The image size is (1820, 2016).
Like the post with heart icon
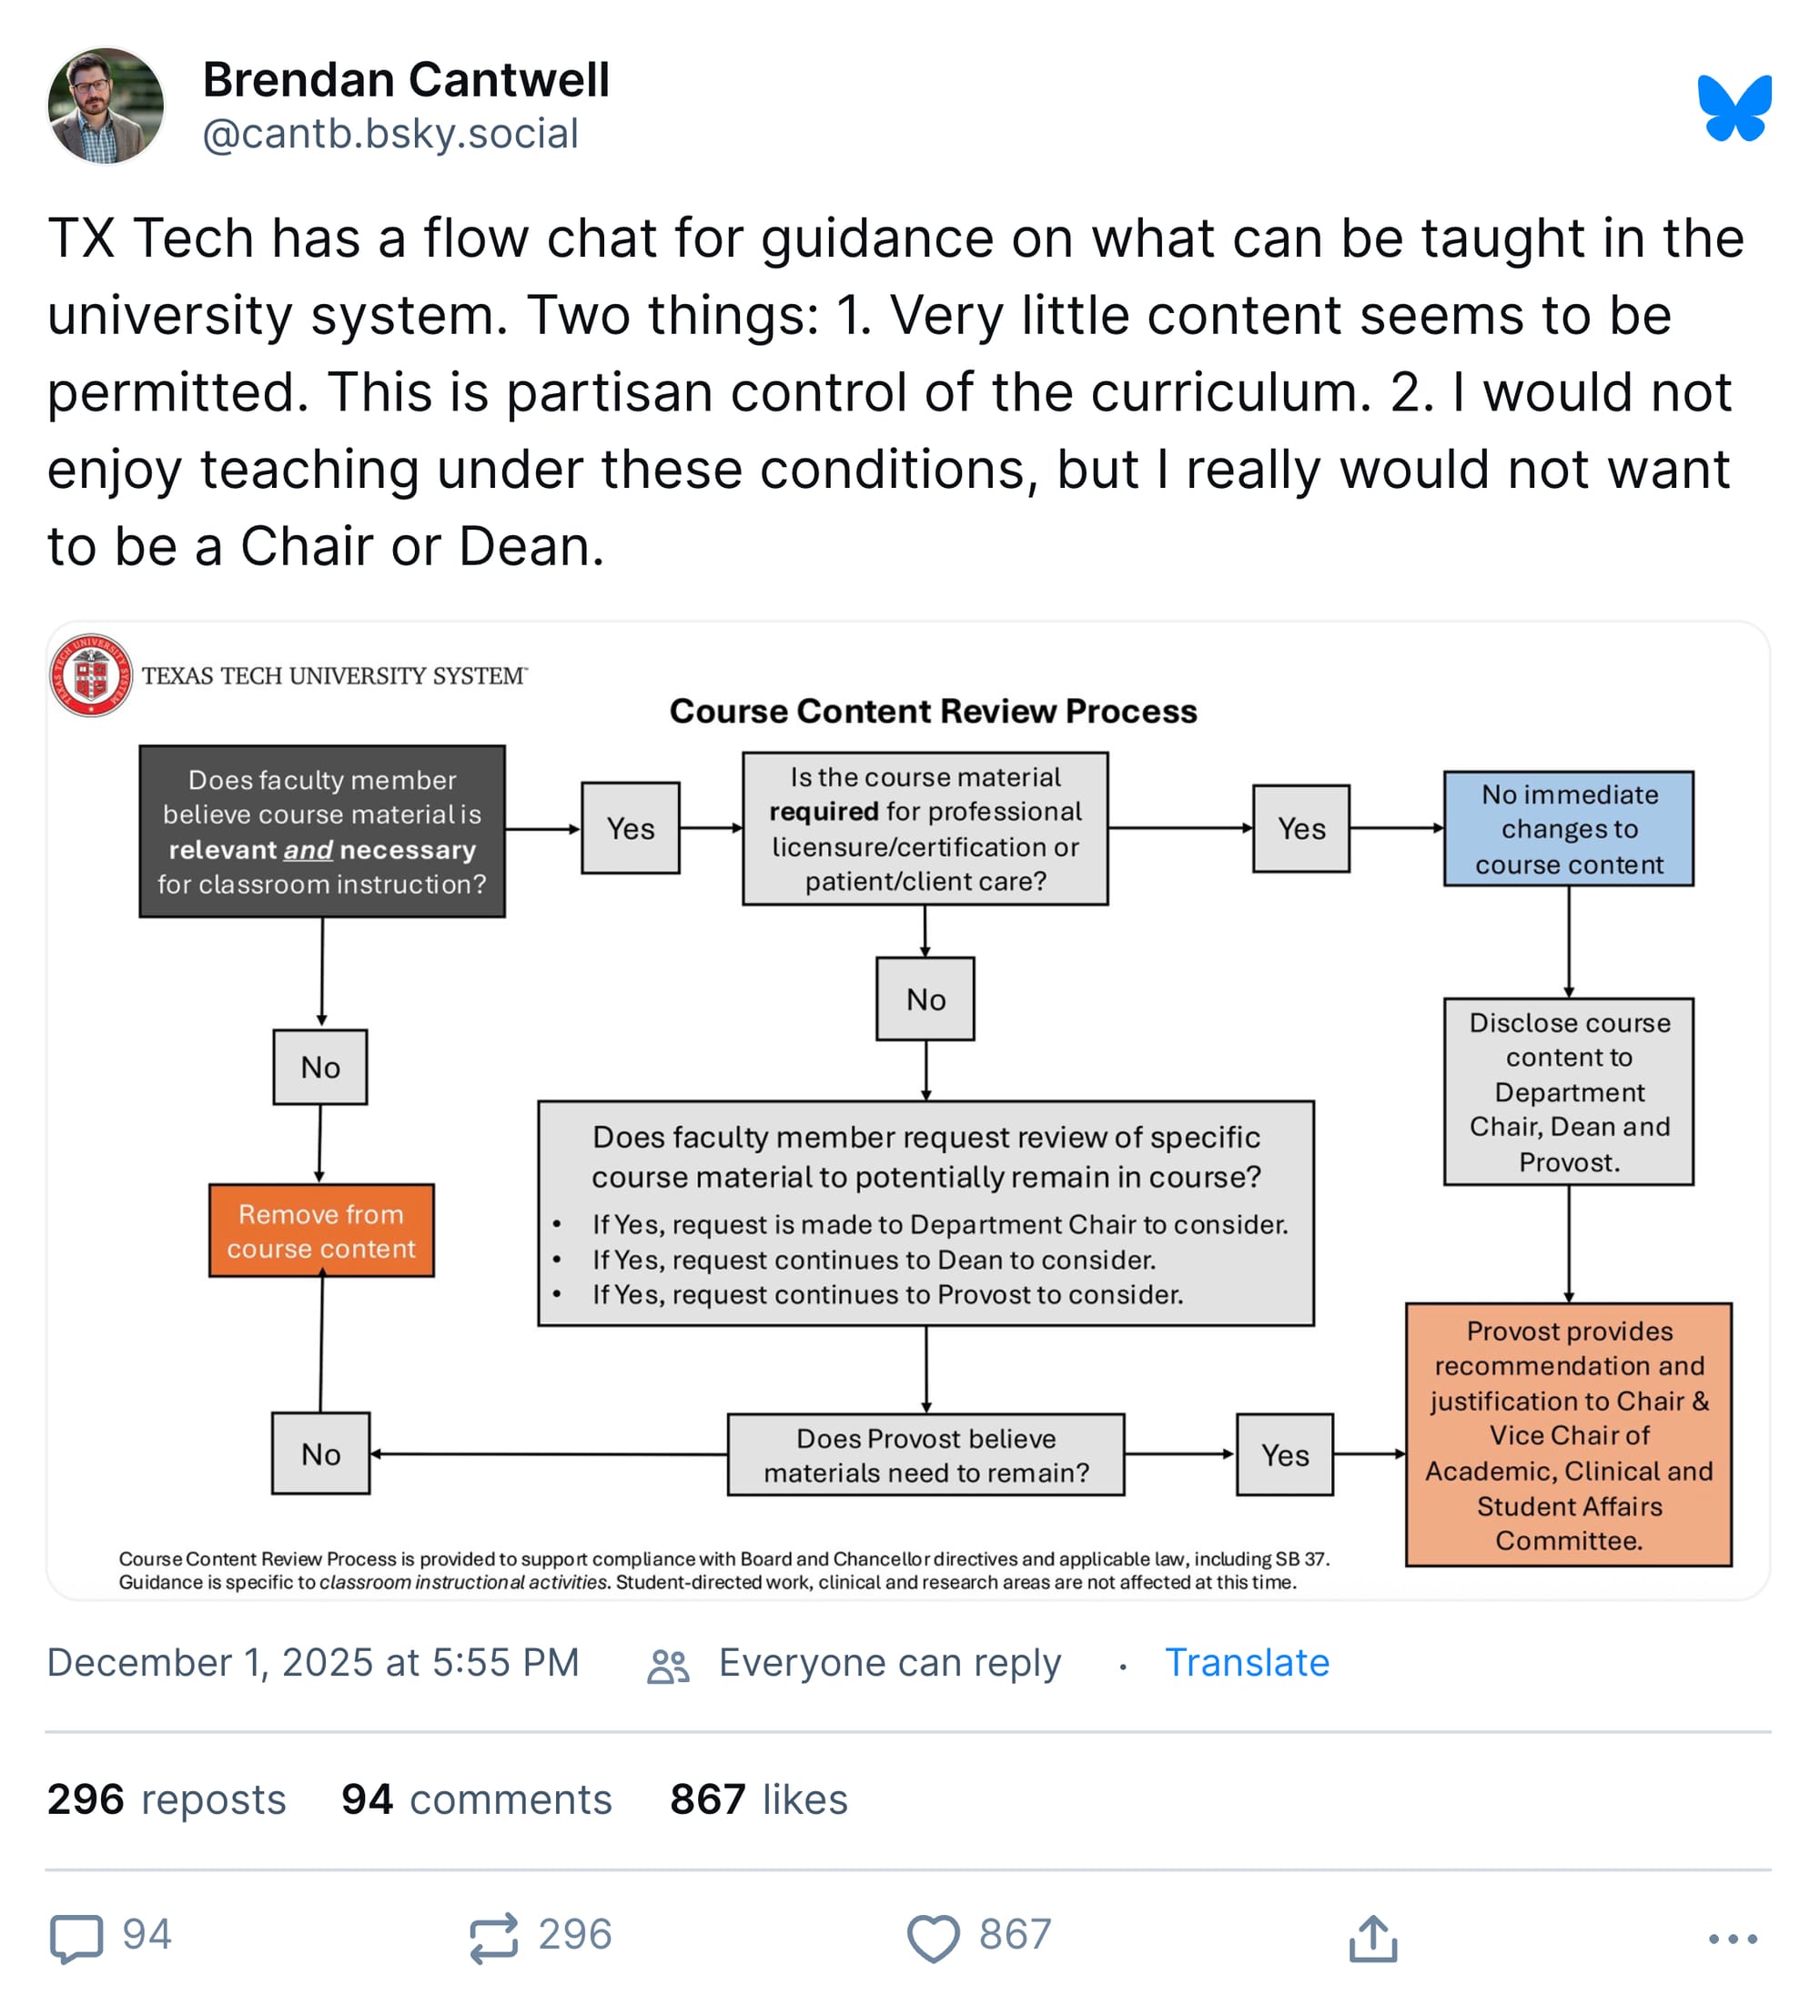pos(932,1937)
